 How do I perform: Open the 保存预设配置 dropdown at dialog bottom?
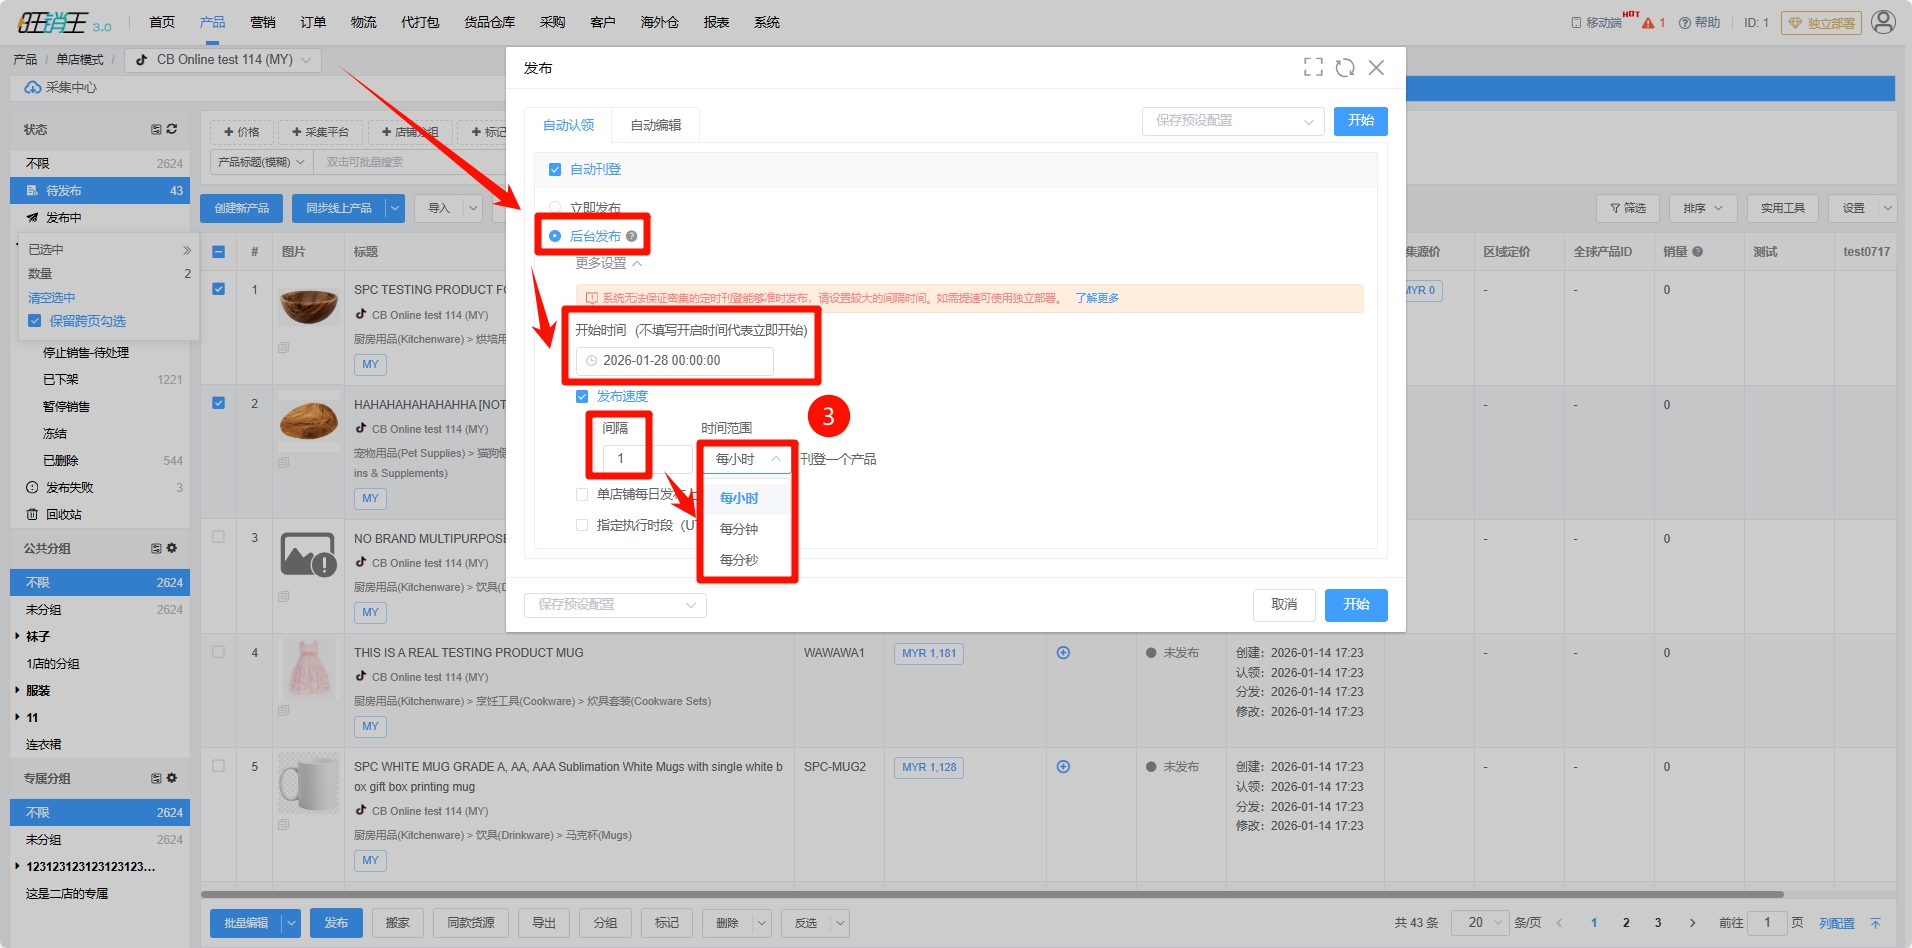tap(615, 605)
